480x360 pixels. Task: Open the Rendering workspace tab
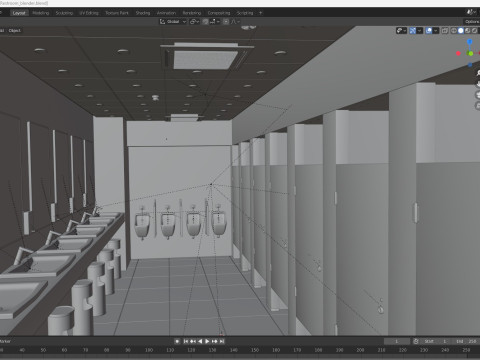[x=192, y=13]
